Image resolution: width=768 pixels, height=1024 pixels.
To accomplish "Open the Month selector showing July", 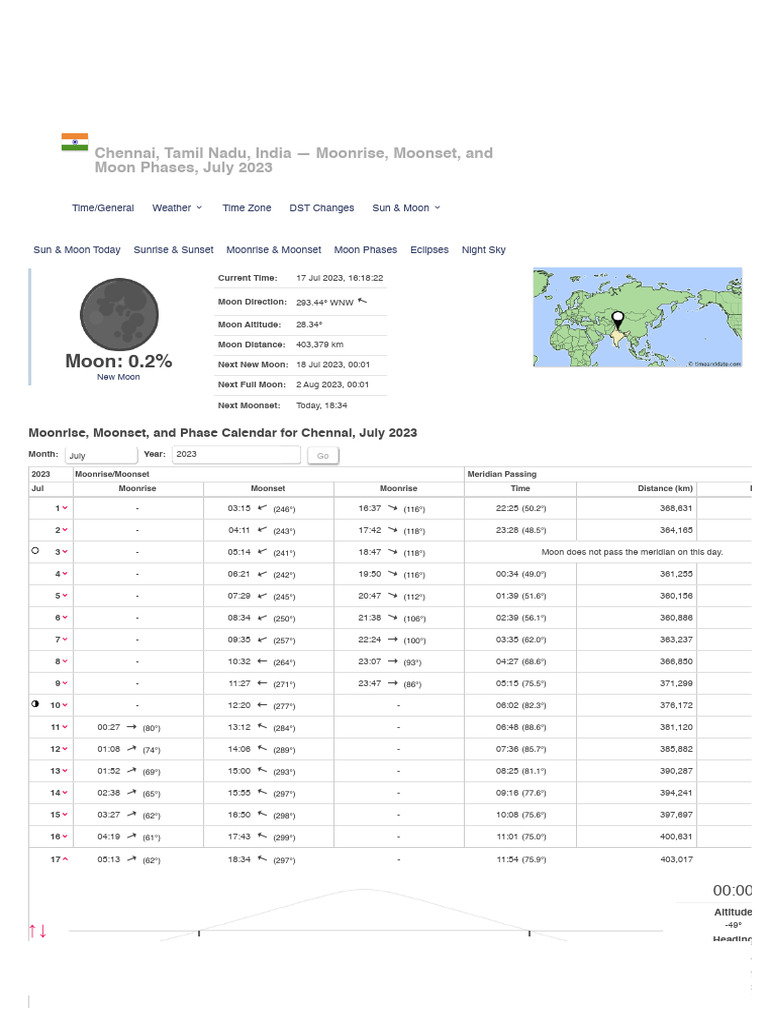I will click(101, 455).
